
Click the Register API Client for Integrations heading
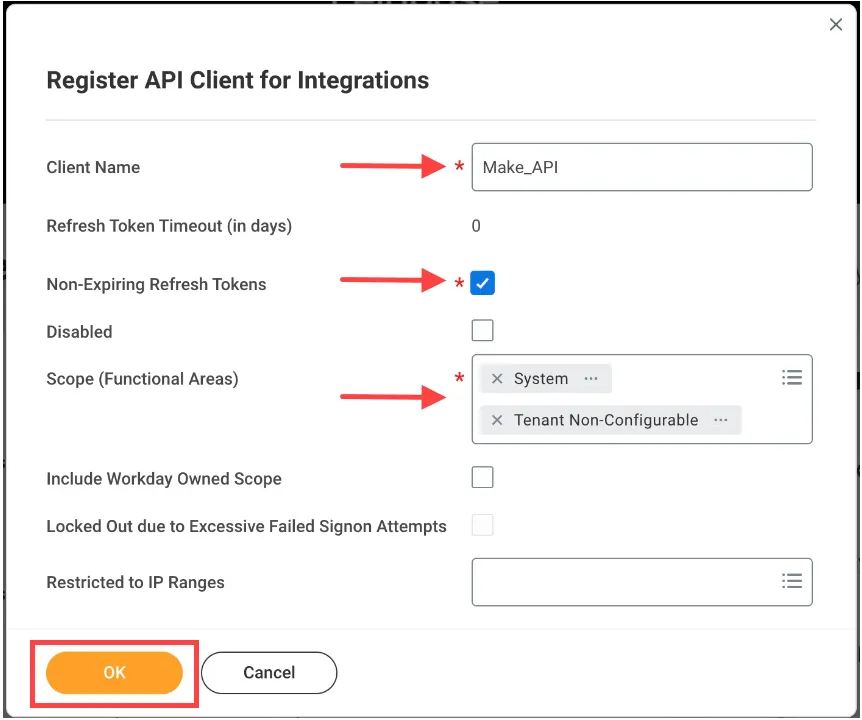coord(238,81)
